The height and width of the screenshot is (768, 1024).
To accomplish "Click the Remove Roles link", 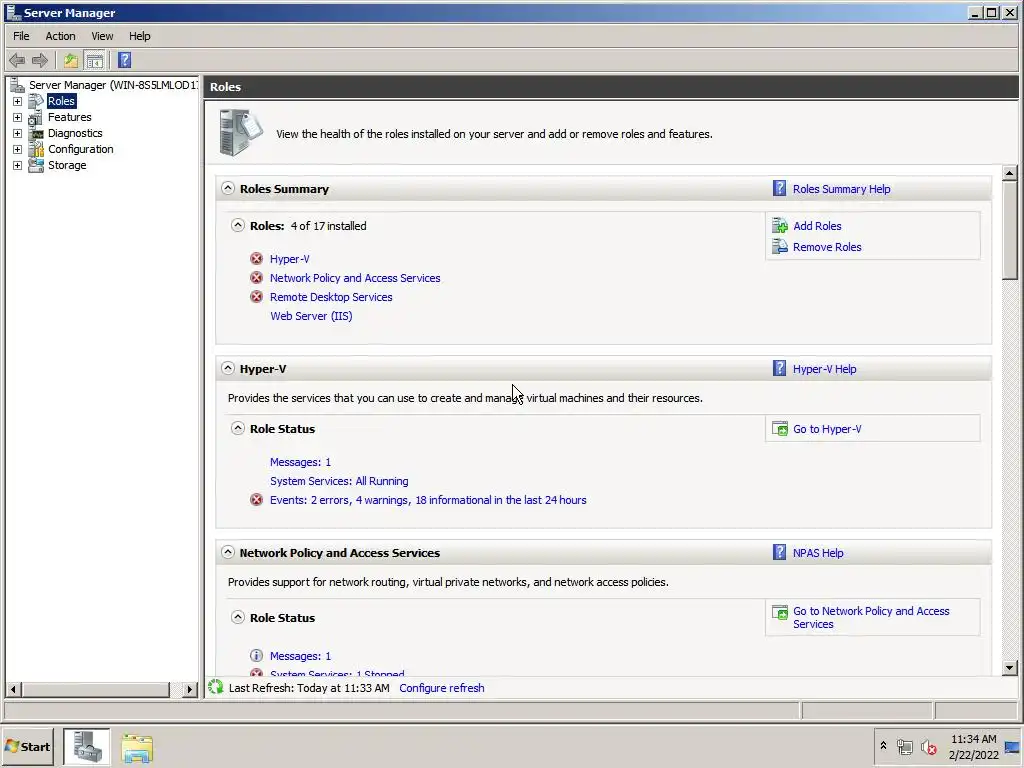I will [827, 247].
